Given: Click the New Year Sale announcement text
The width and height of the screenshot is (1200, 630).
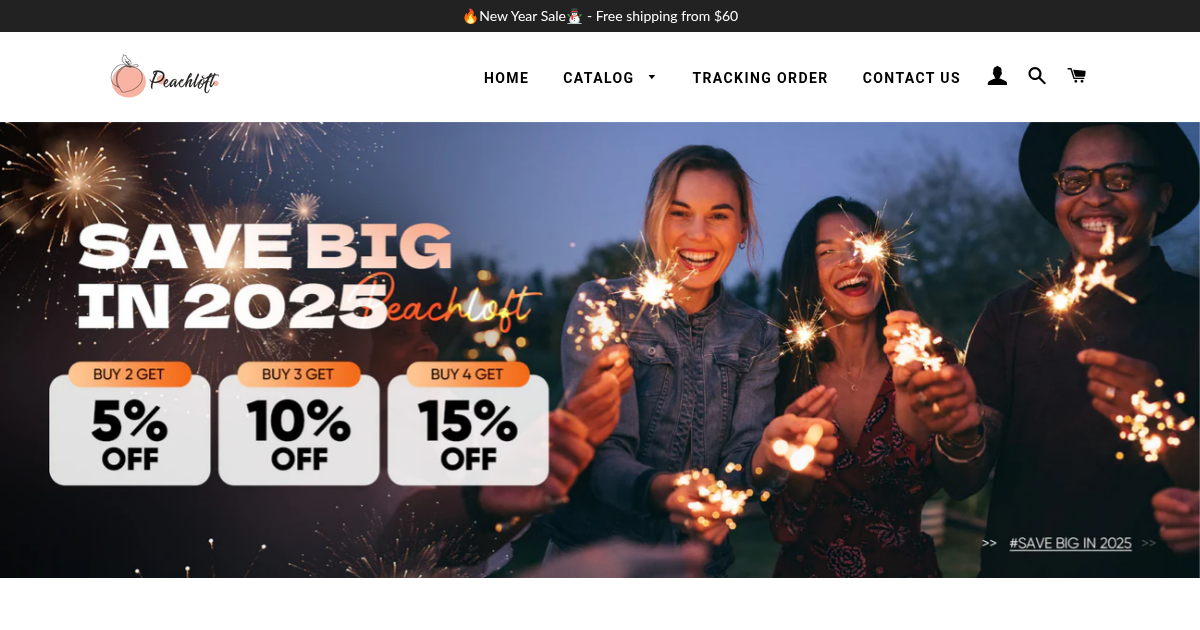Looking at the screenshot, I should (x=522, y=16).
